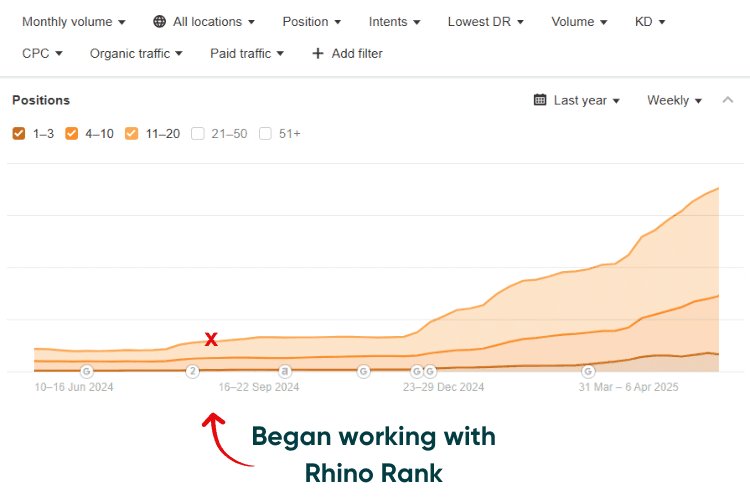Collapse the Positions chart with the chevron
Image resolution: width=750 pixels, height=500 pixels.
point(728,100)
